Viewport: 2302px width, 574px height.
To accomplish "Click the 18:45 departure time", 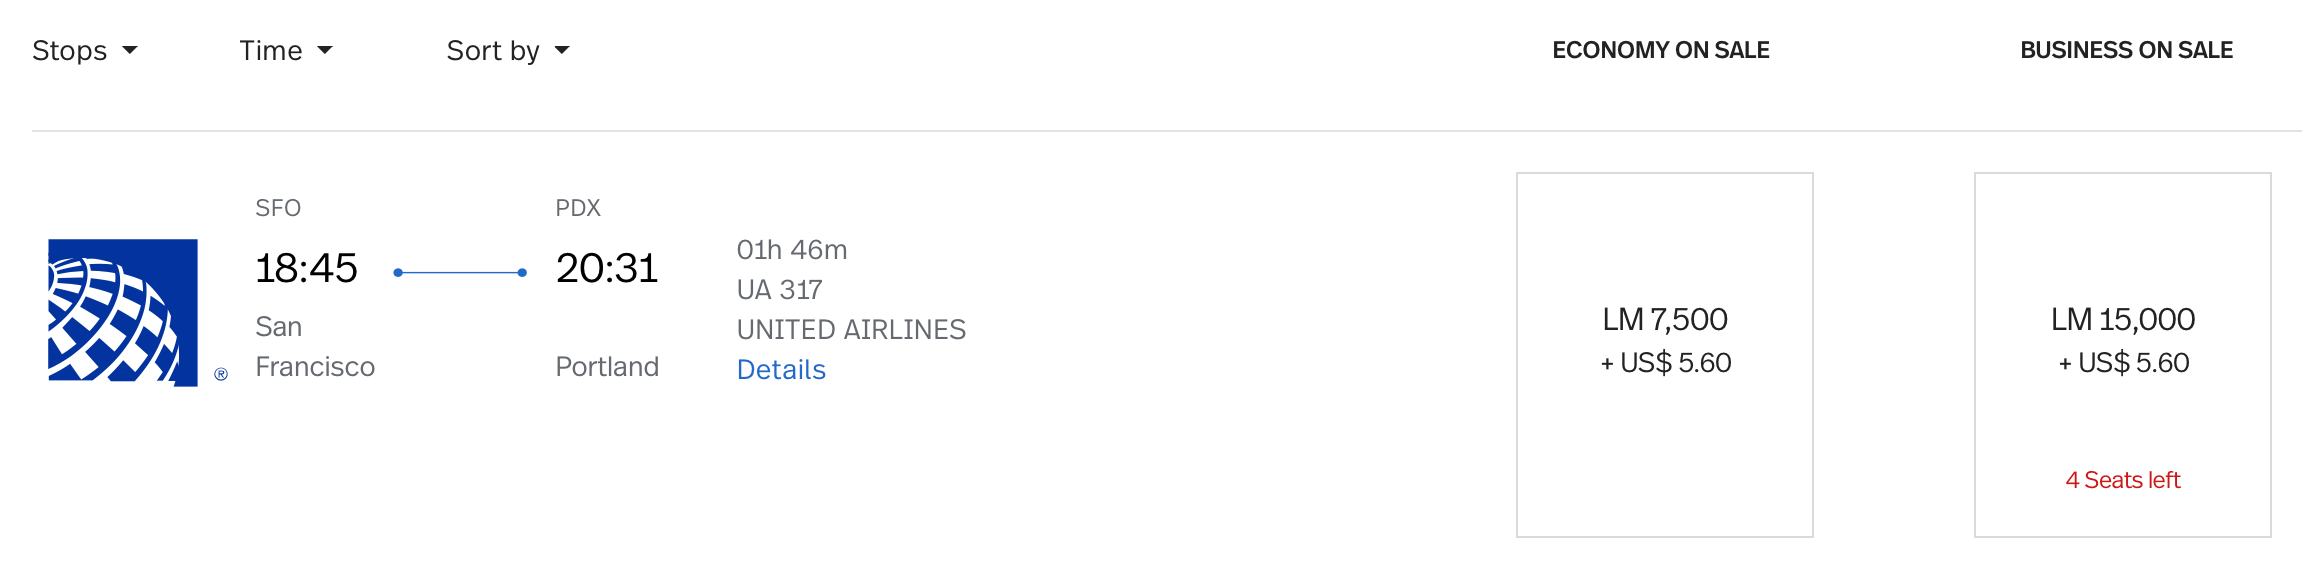I will point(306,268).
